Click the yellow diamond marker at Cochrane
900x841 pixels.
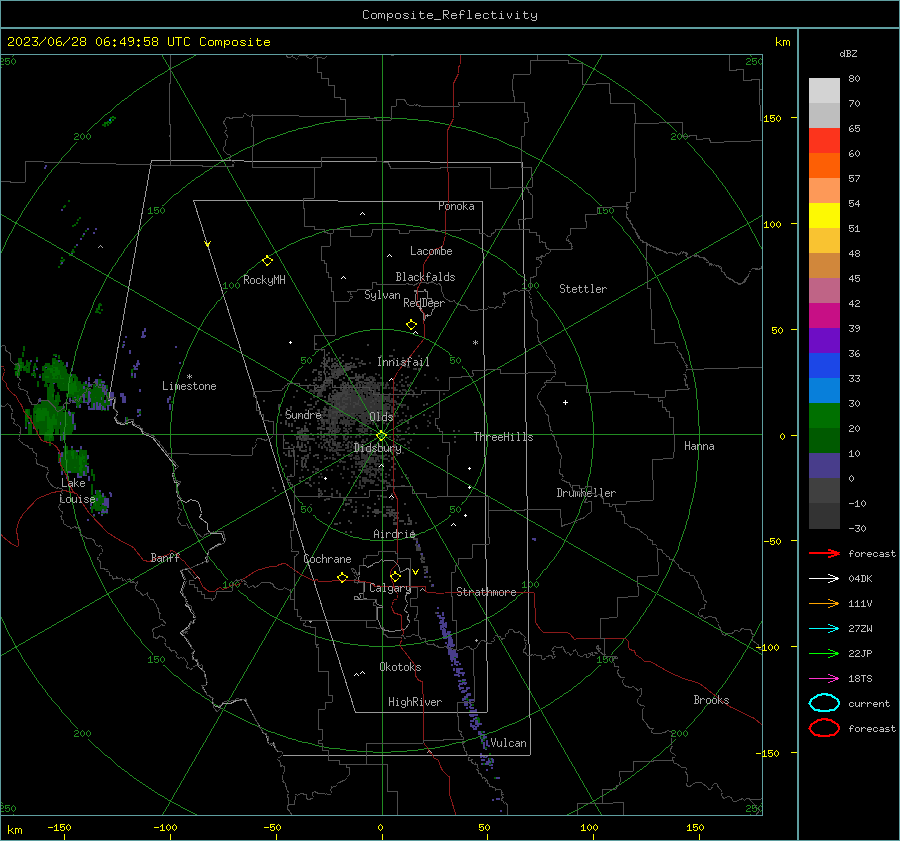pos(343,577)
